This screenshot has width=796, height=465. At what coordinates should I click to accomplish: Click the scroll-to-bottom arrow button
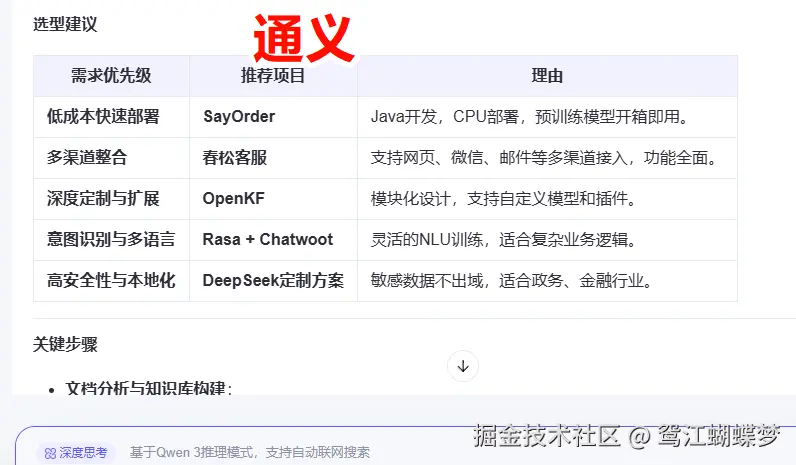click(462, 366)
